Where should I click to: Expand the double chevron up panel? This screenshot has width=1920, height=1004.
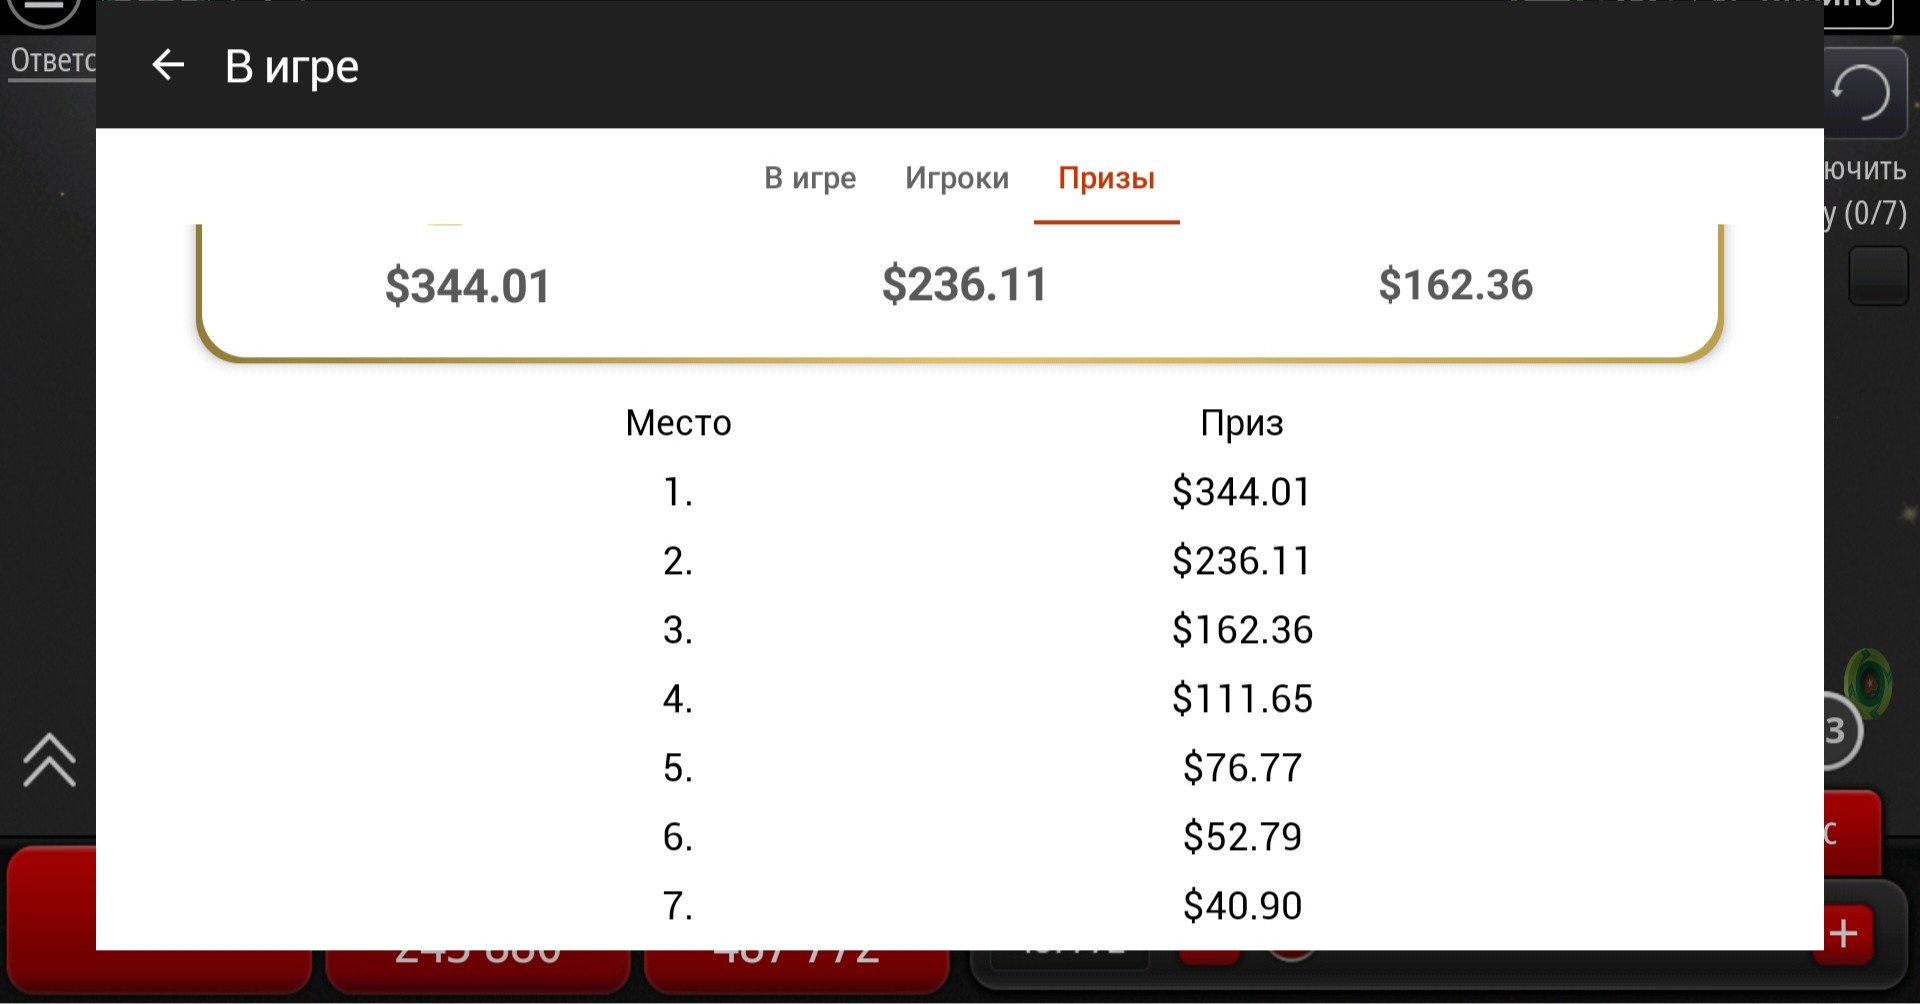[x=49, y=761]
